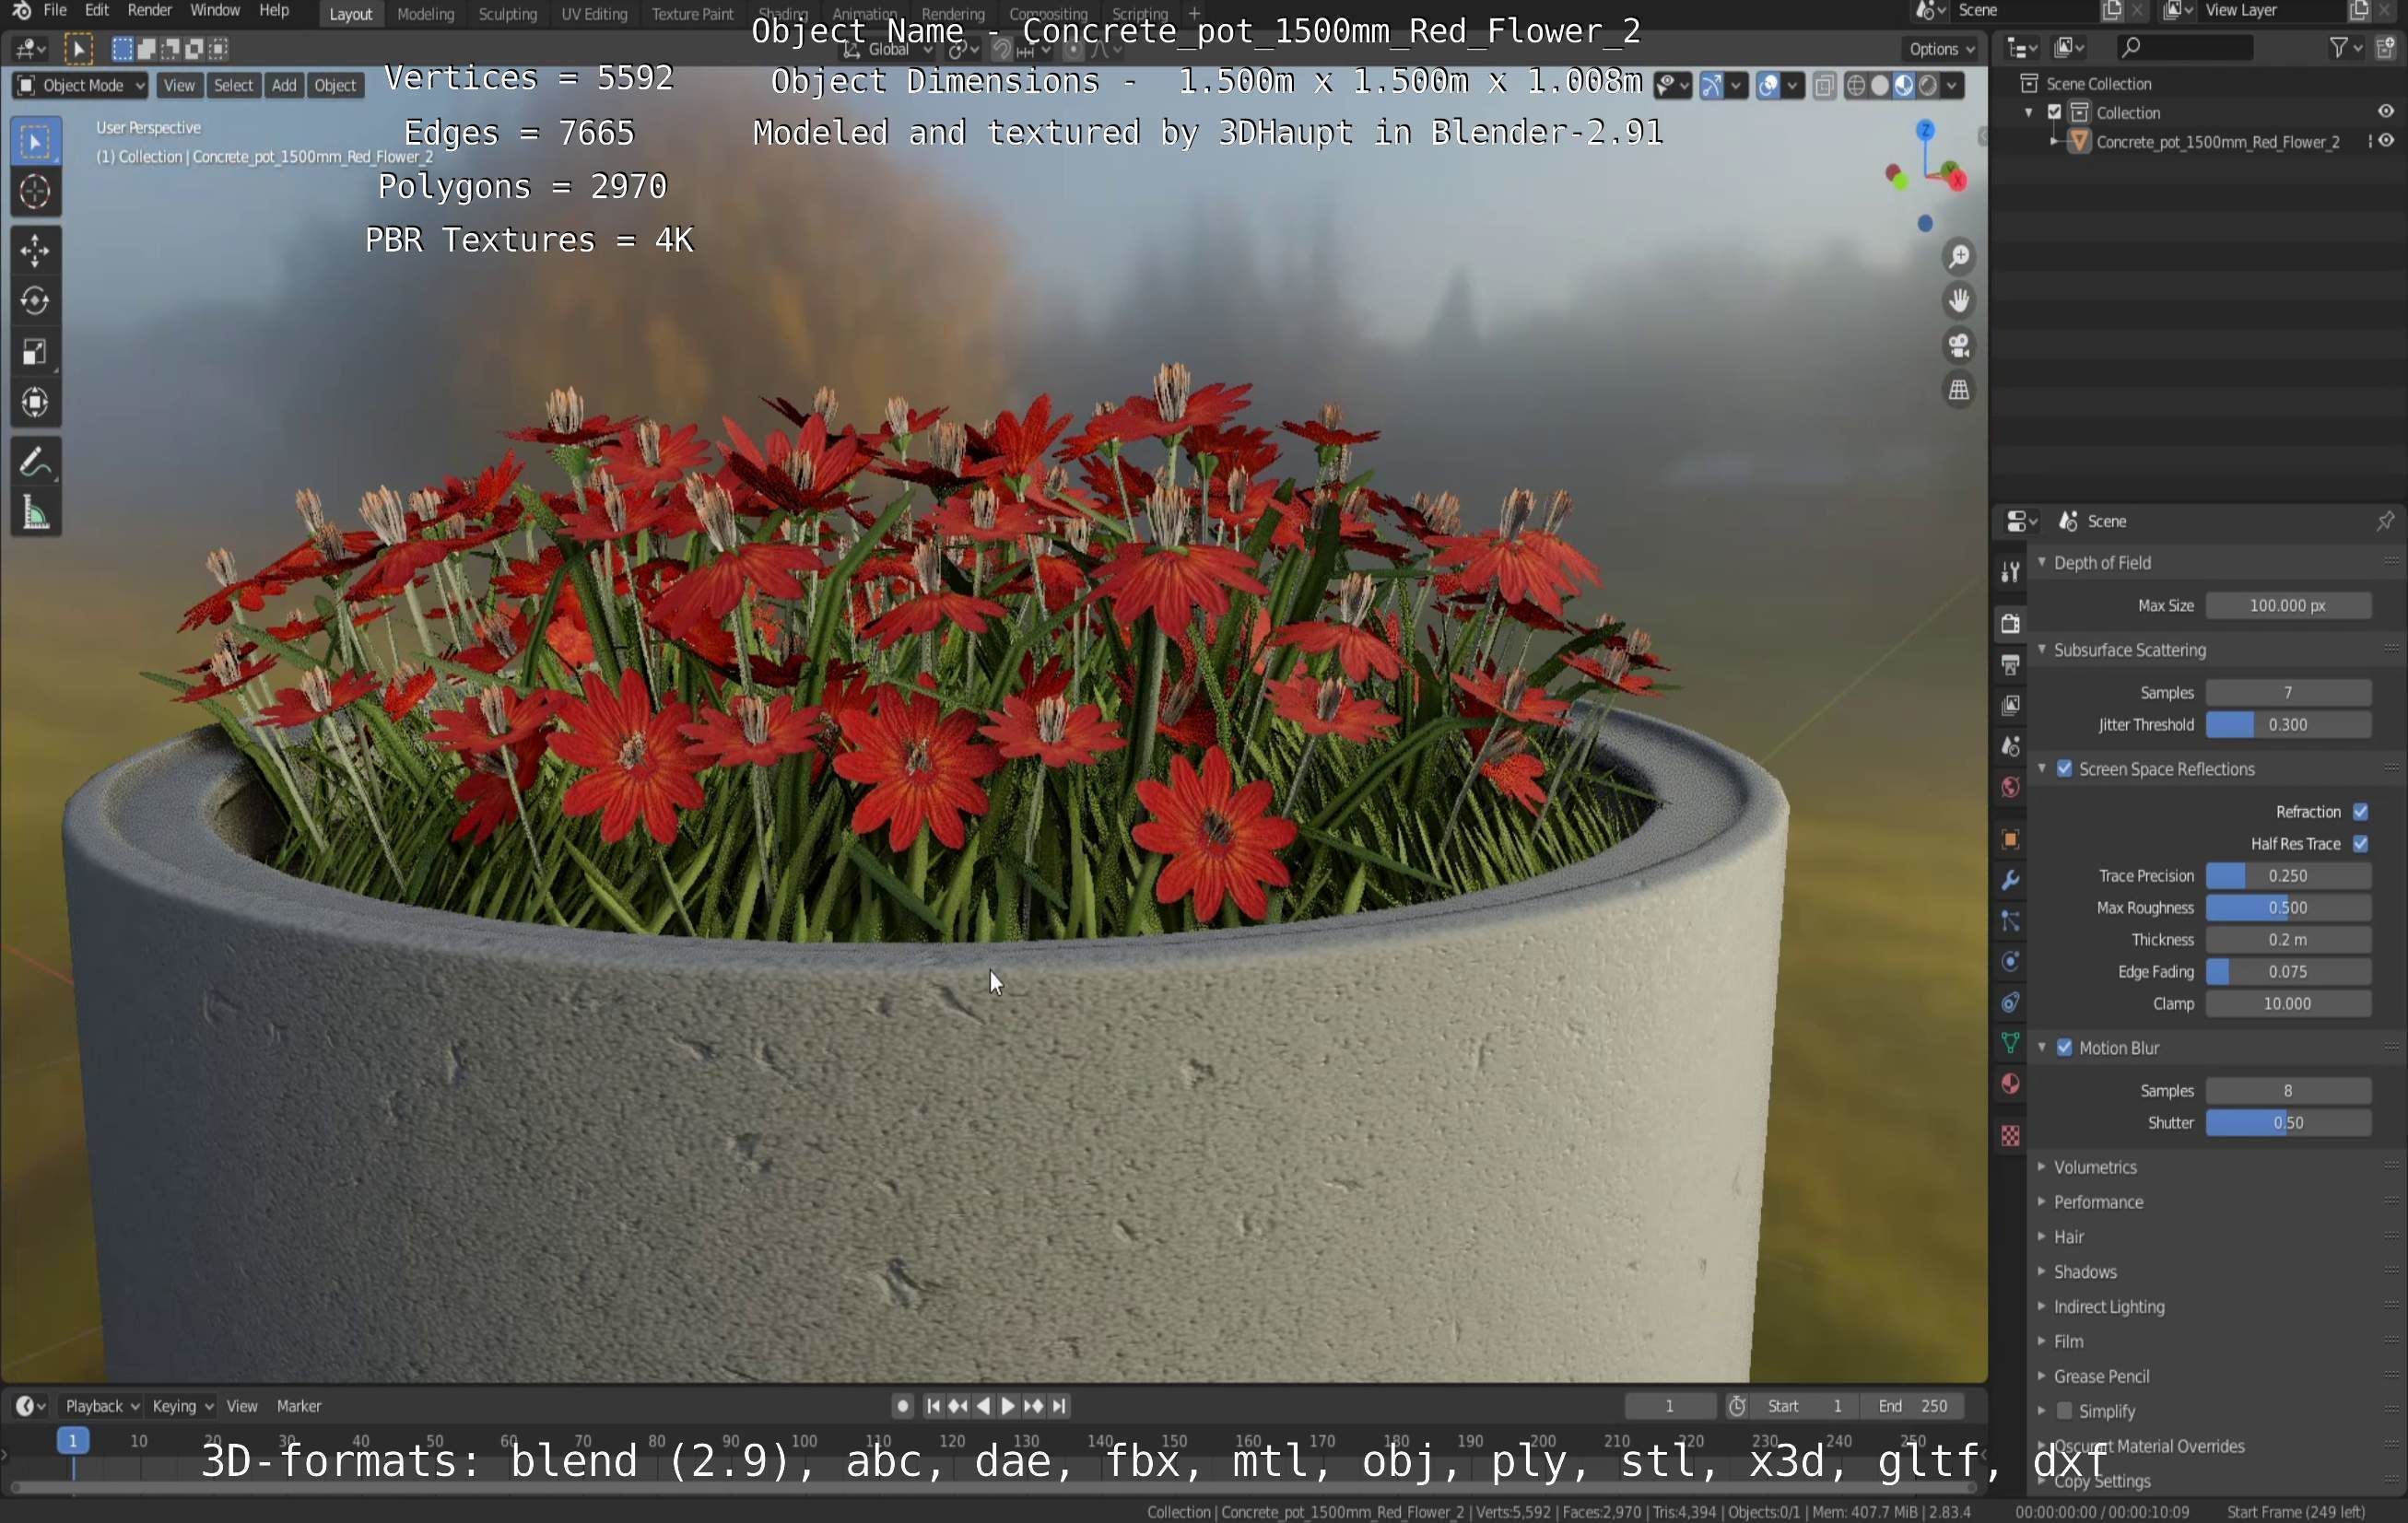The width and height of the screenshot is (2408, 1523).
Task: Collapse the Subsurface Scattering panel
Action: (x=2042, y=650)
